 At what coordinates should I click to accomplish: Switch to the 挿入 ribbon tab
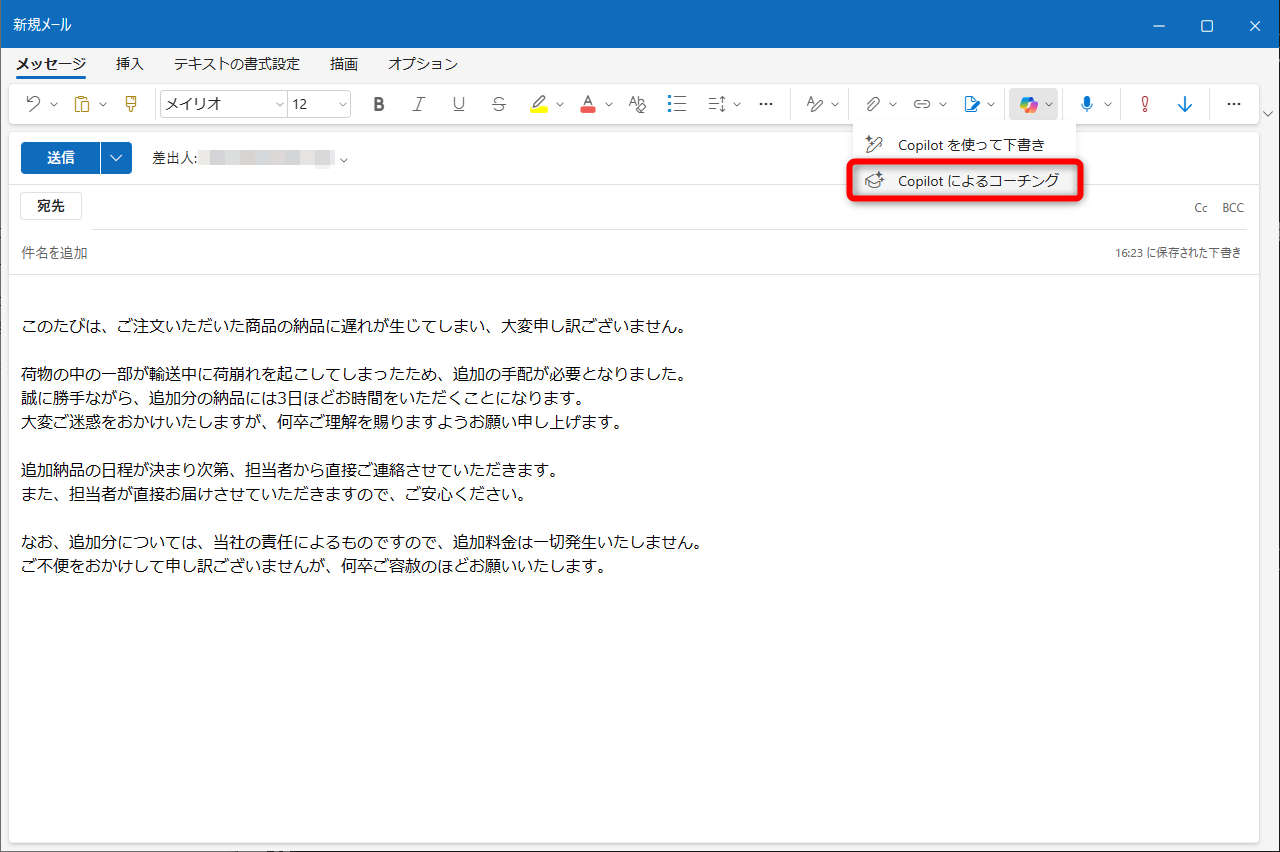(x=130, y=63)
